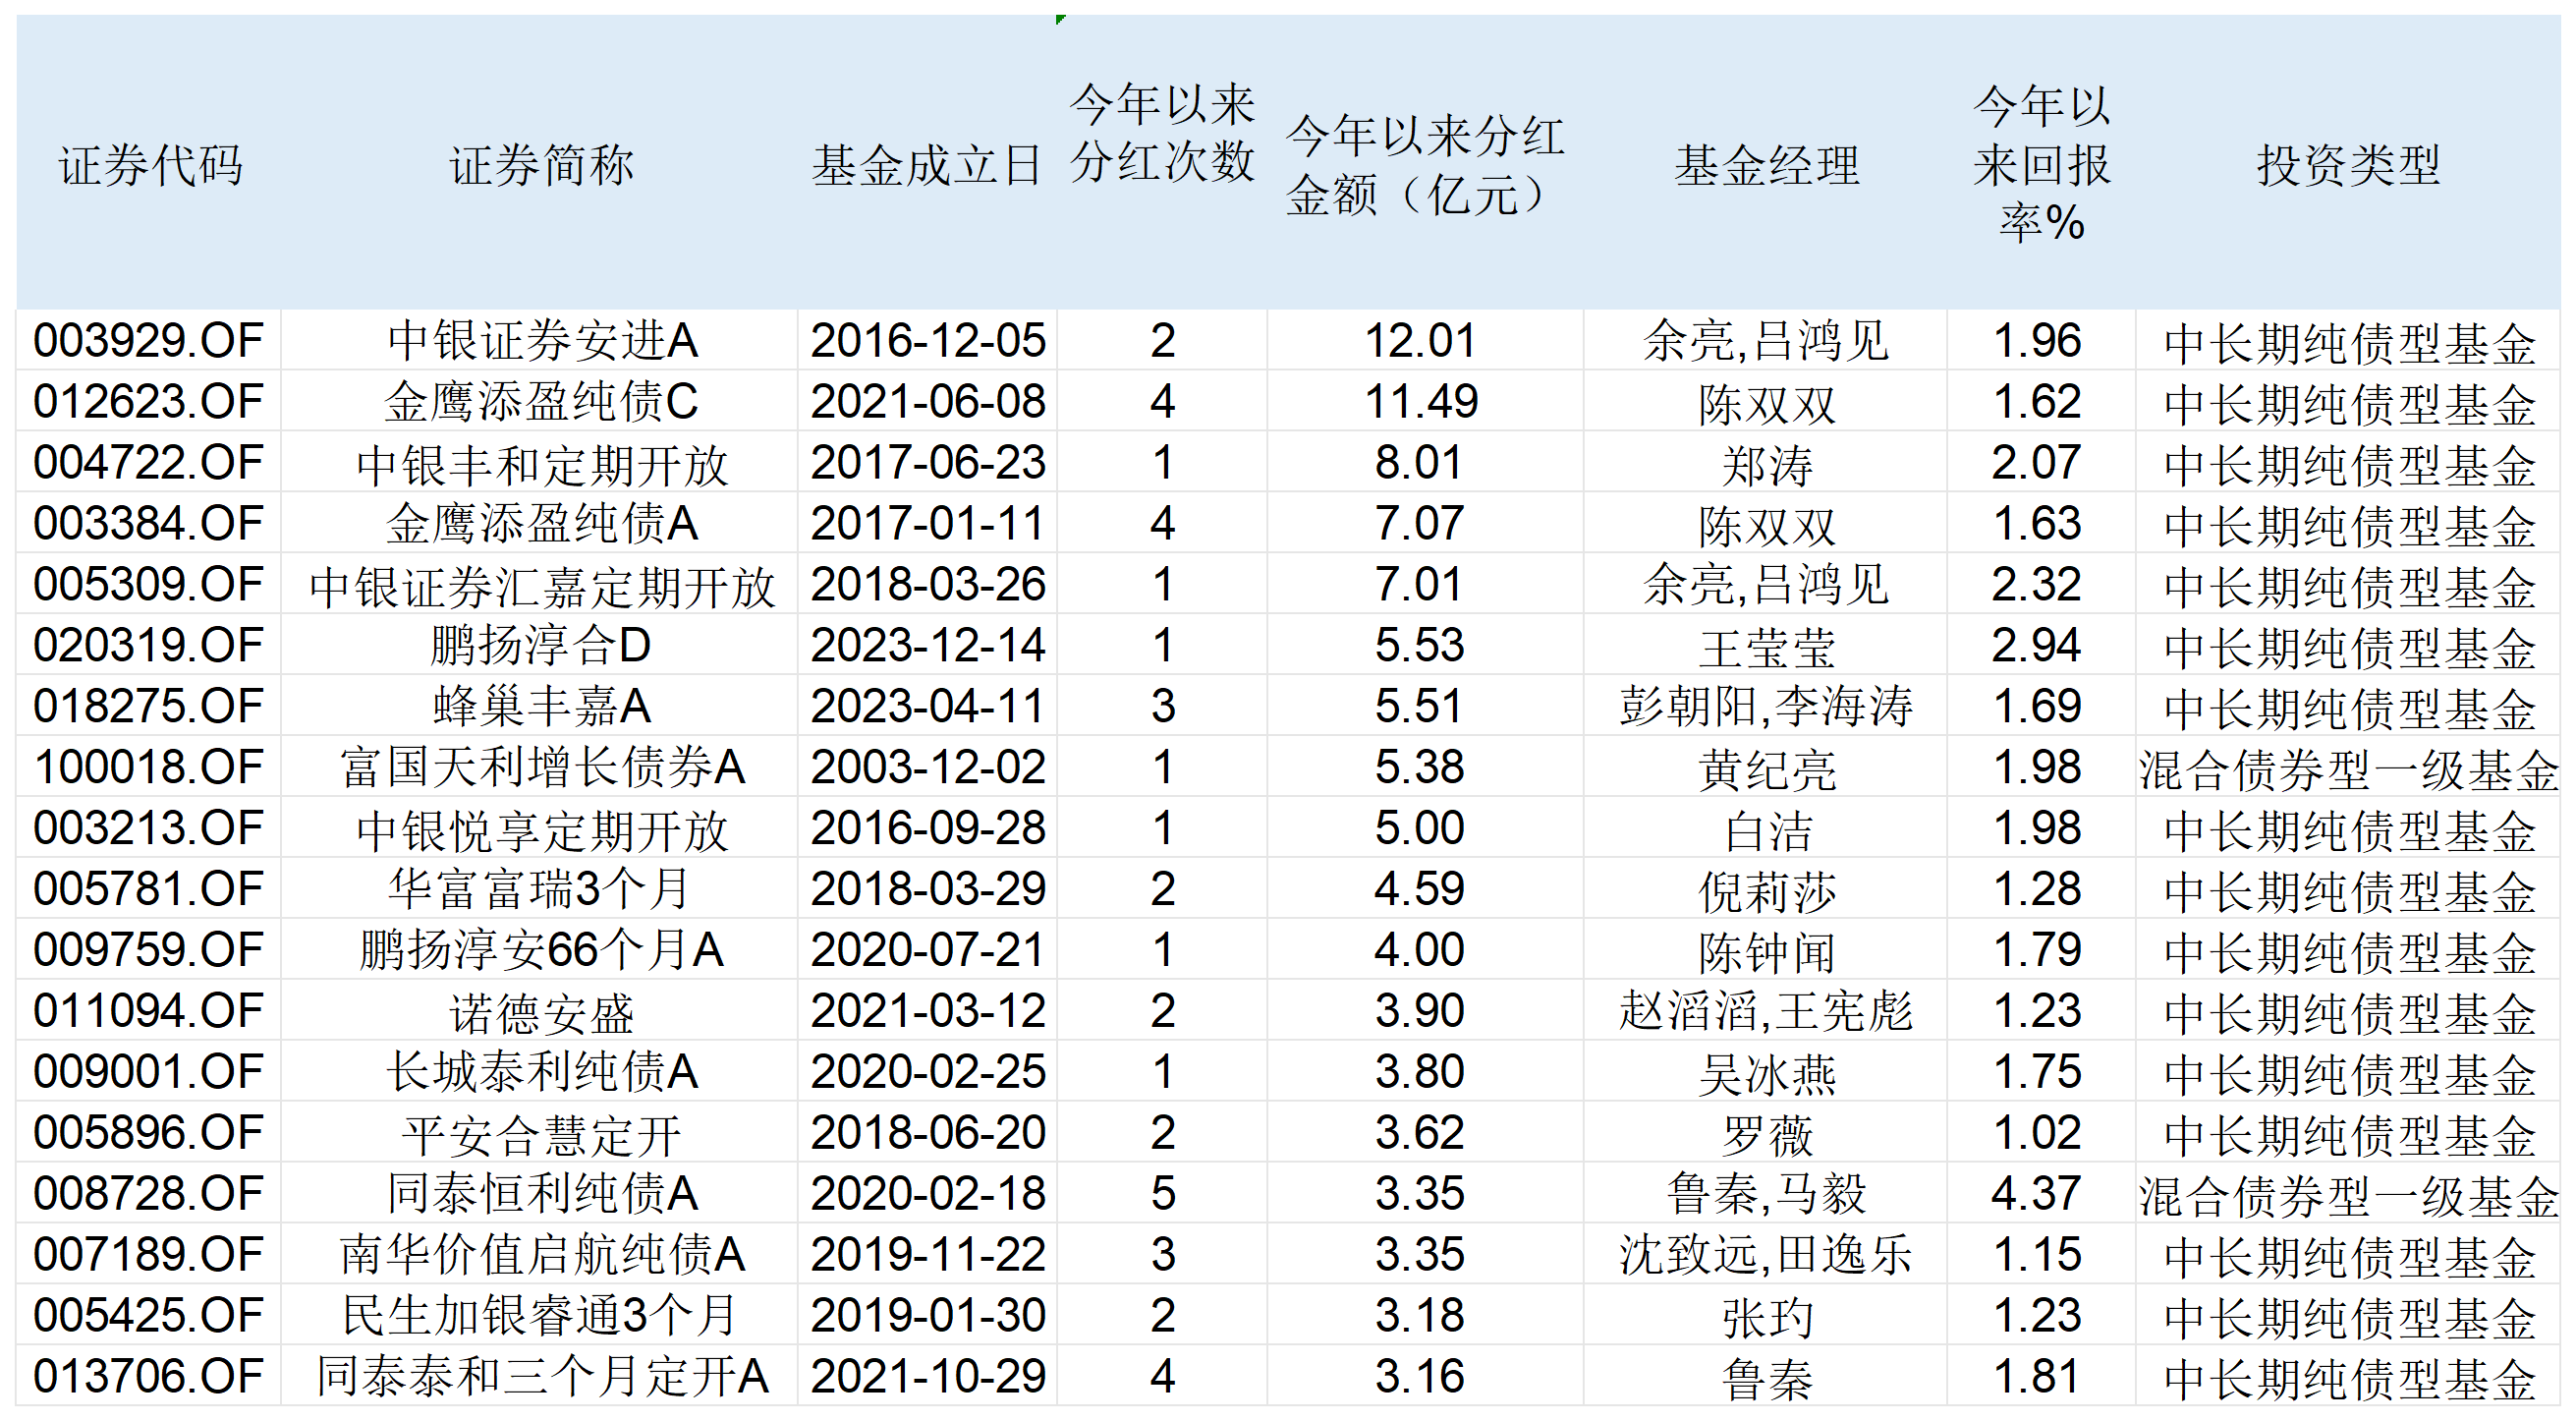Click the 证券代码 header cell
2576x1421 pixels.
pyautogui.click(x=150, y=164)
